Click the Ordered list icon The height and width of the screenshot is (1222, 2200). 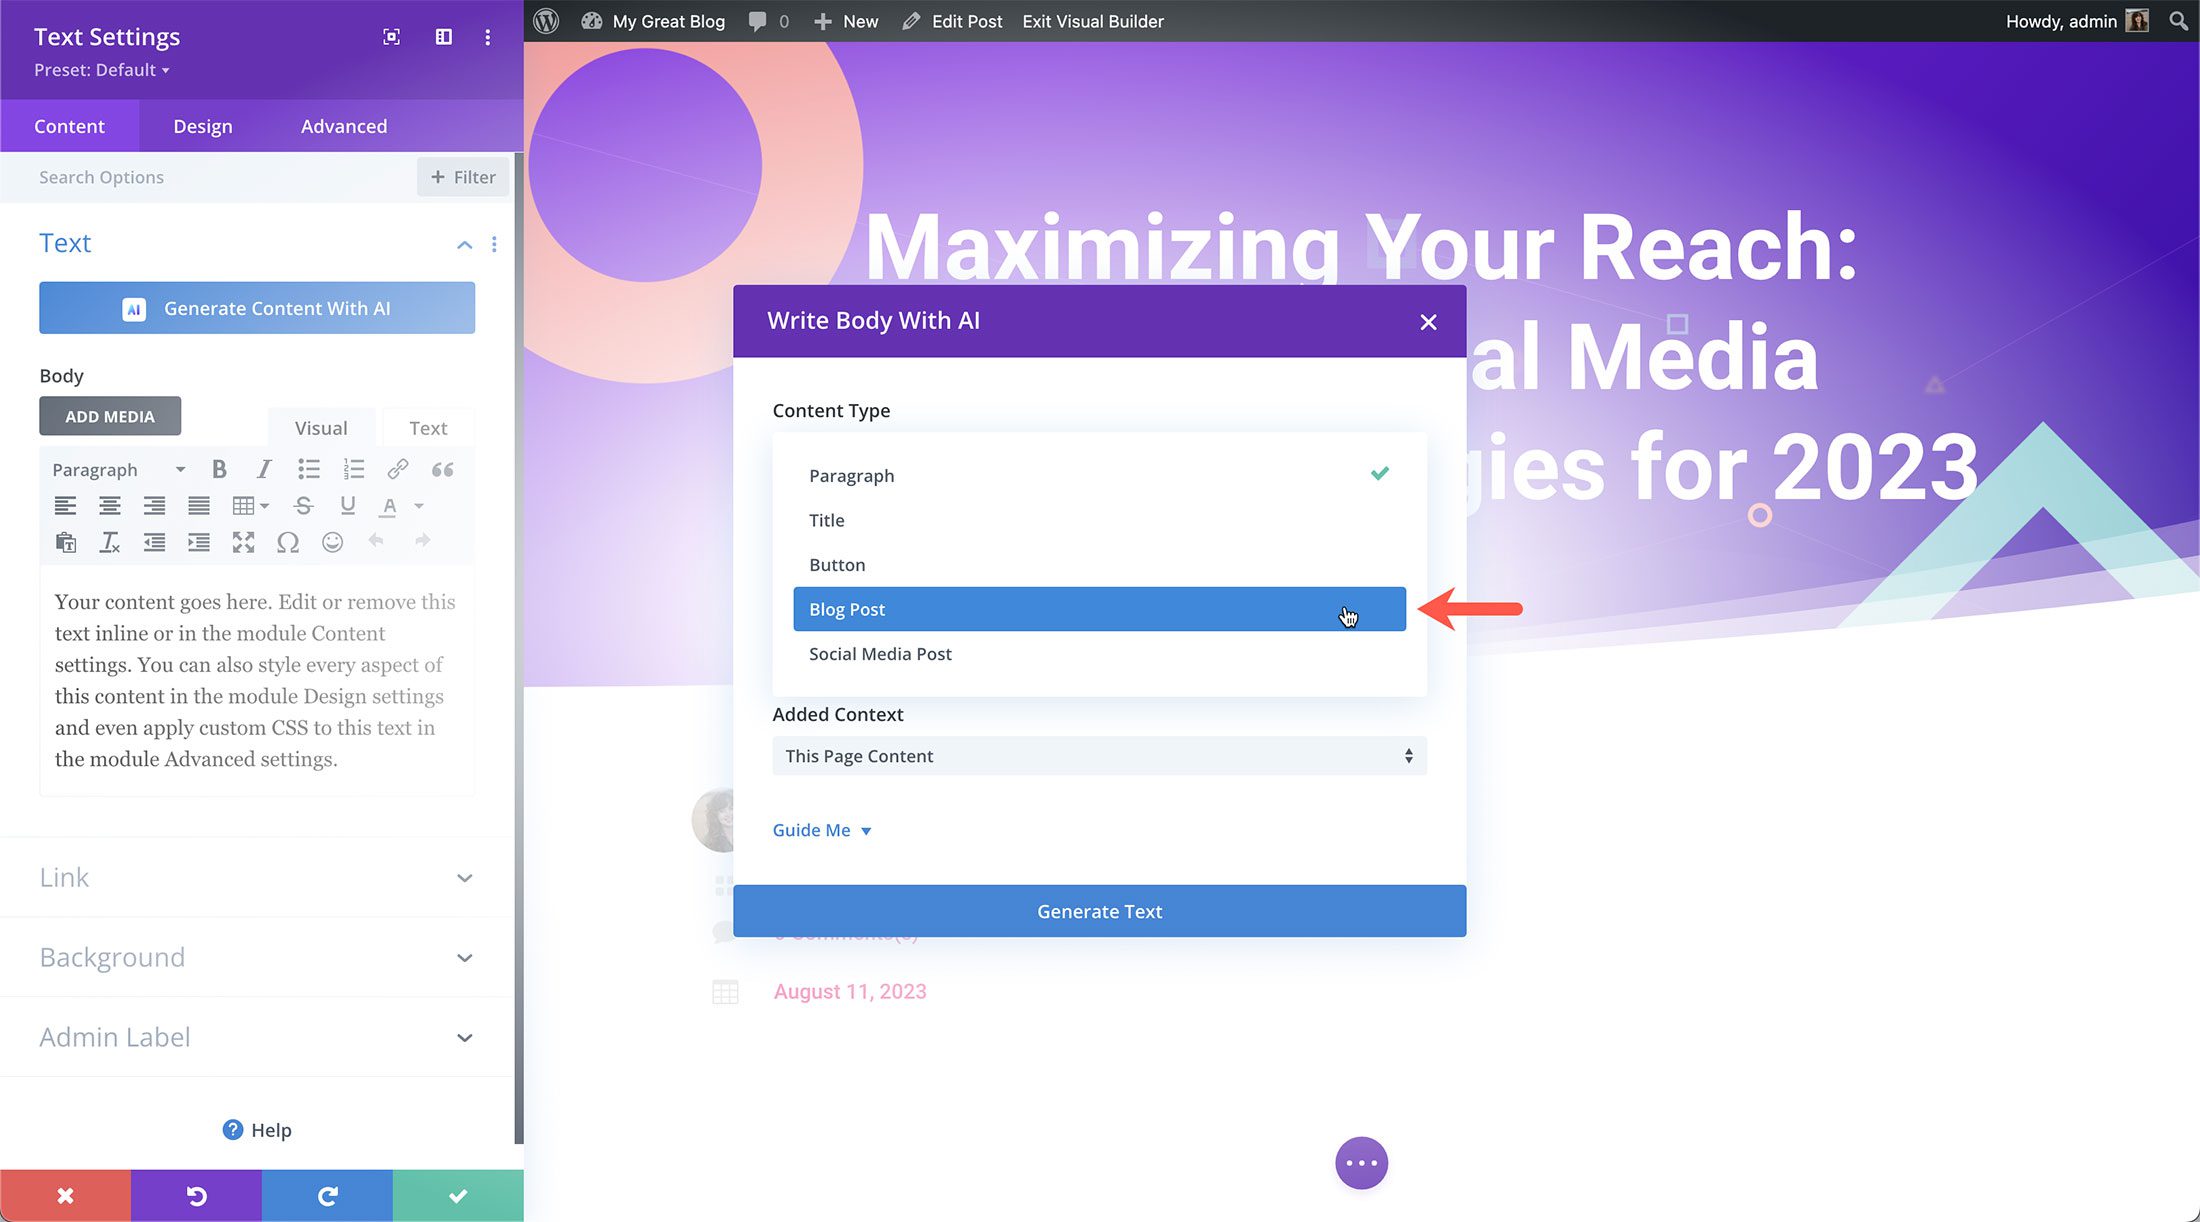pos(352,470)
